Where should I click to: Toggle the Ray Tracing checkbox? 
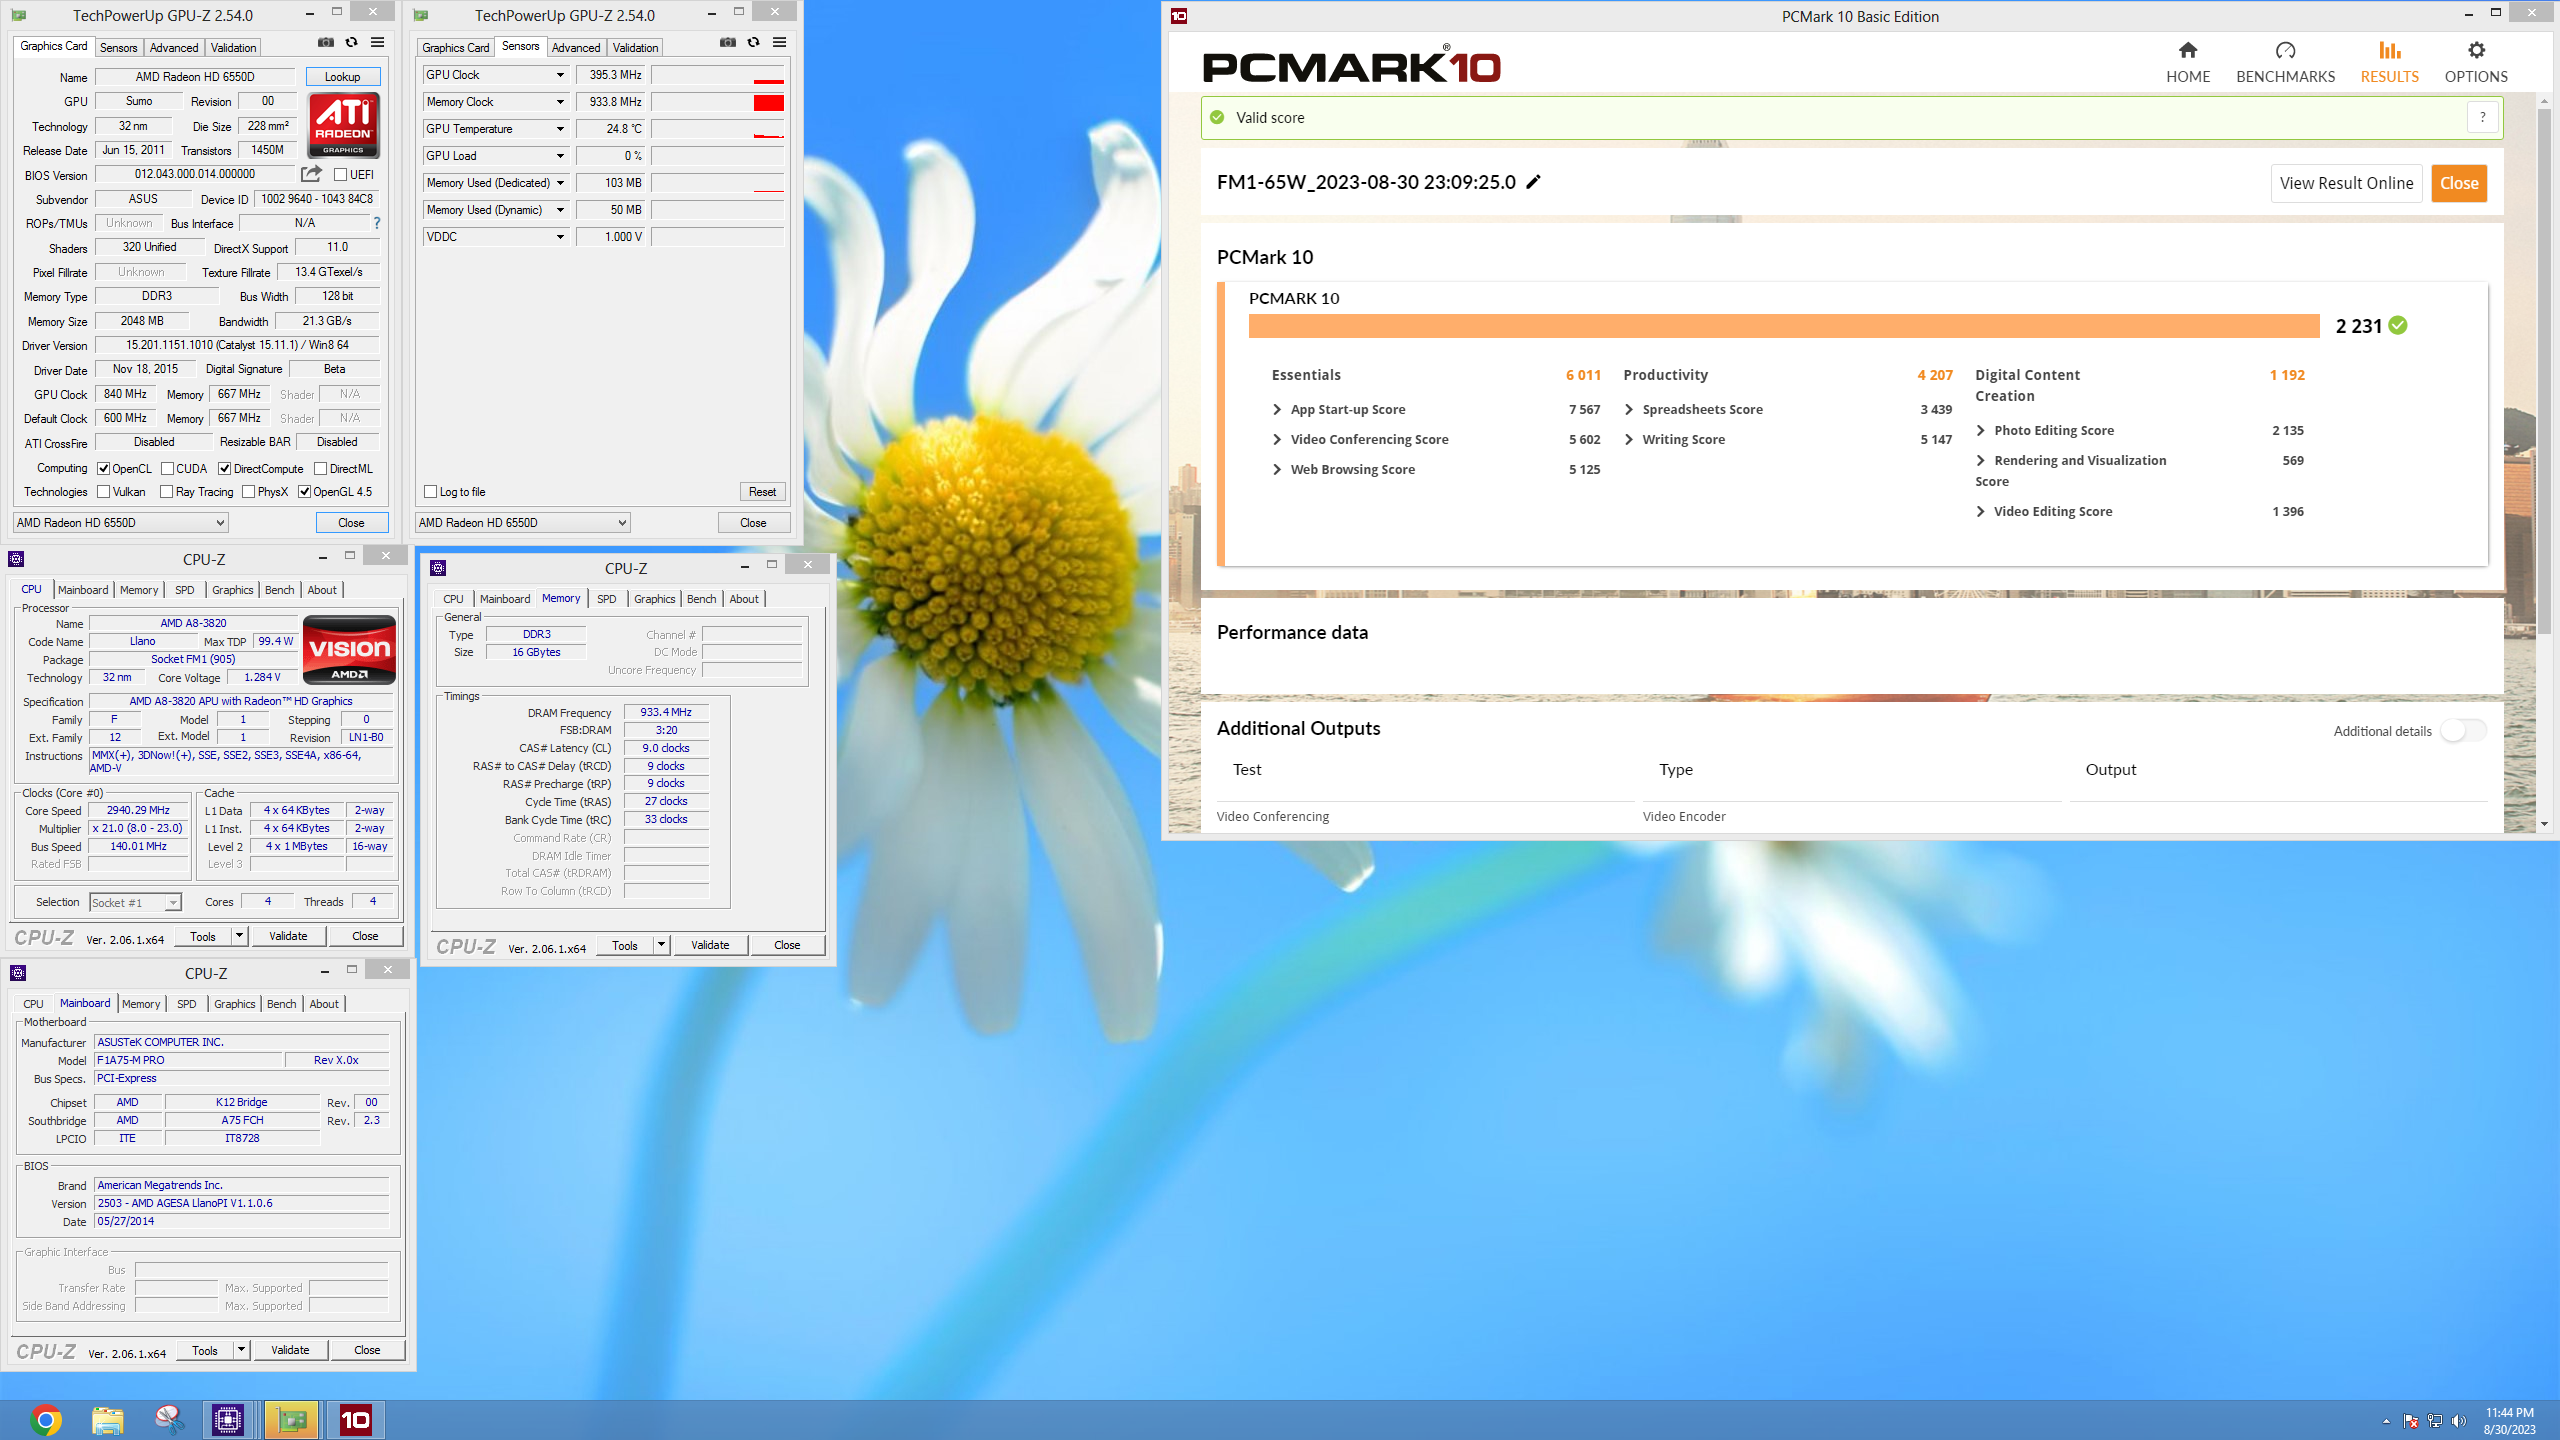coord(167,491)
